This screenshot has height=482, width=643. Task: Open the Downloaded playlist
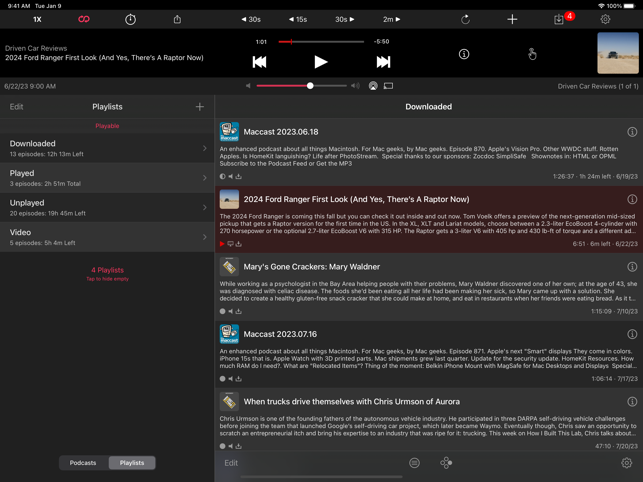pos(107,148)
